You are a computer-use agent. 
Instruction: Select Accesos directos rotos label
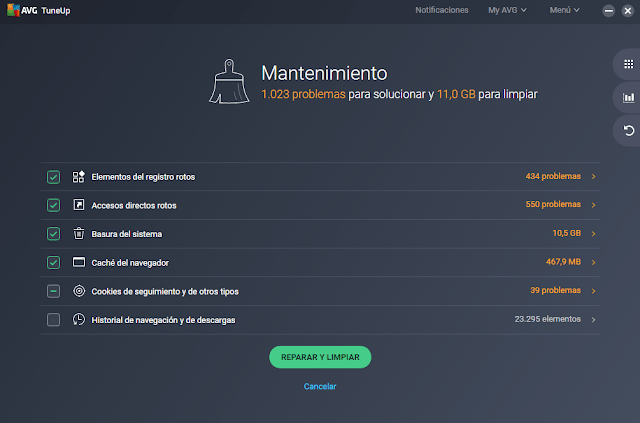134,205
